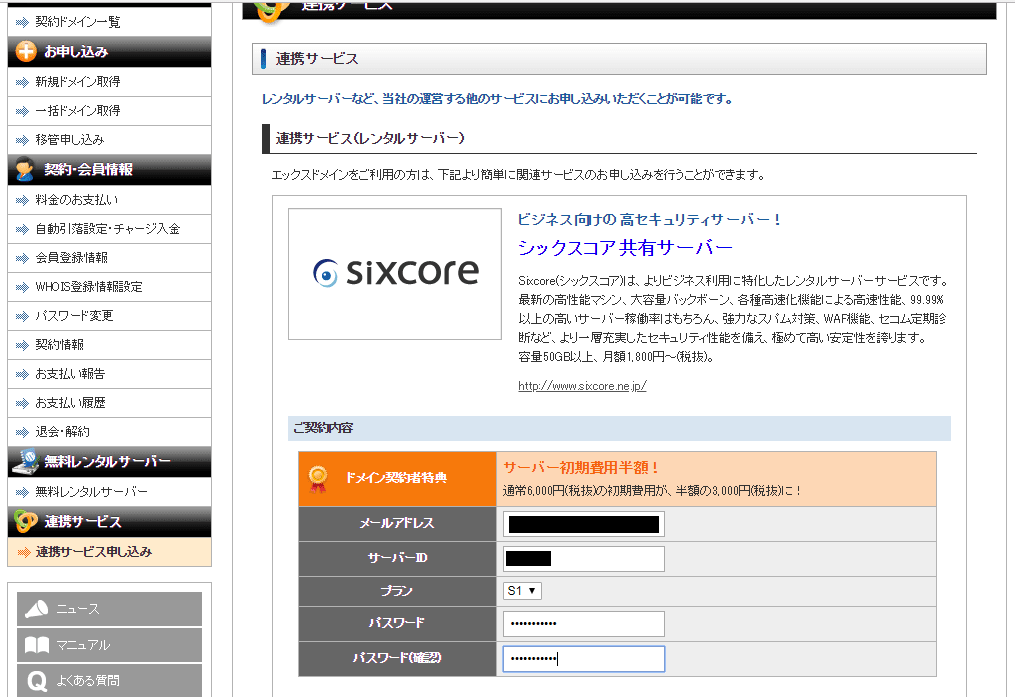Image resolution: width=1015 pixels, height=697 pixels.
Task: Open the プラン dropdown showing S1
Action: pos(522,591)
